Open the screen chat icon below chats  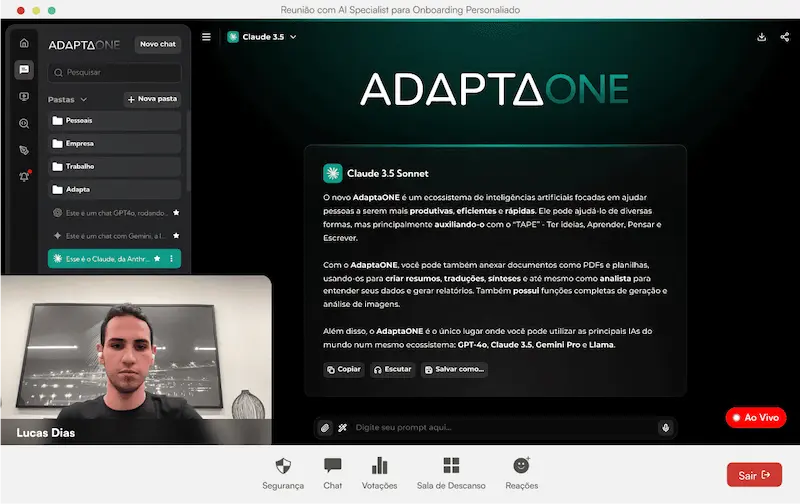coord(24,96)
